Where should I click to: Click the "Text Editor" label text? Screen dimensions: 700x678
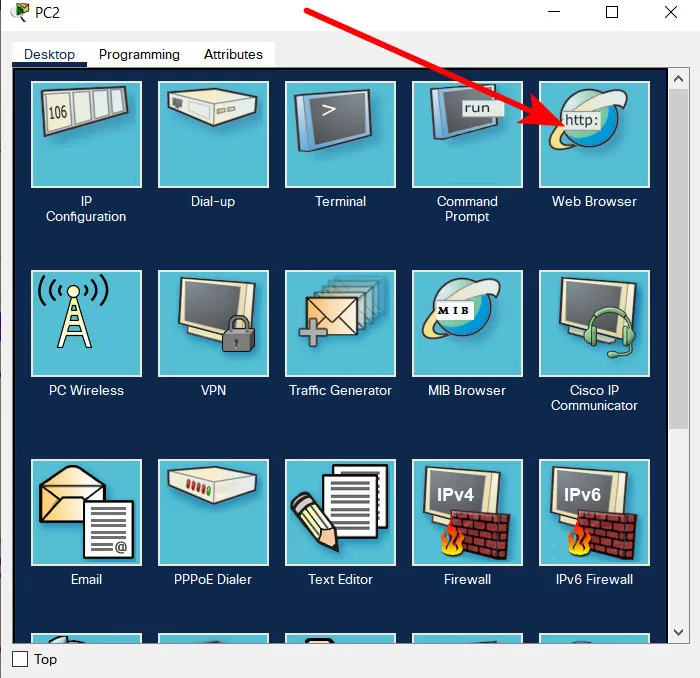tap(340, 579)
